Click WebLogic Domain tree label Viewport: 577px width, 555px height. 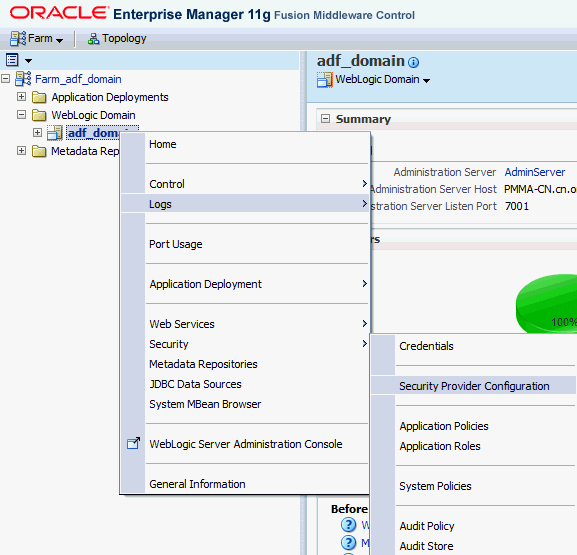93,115
